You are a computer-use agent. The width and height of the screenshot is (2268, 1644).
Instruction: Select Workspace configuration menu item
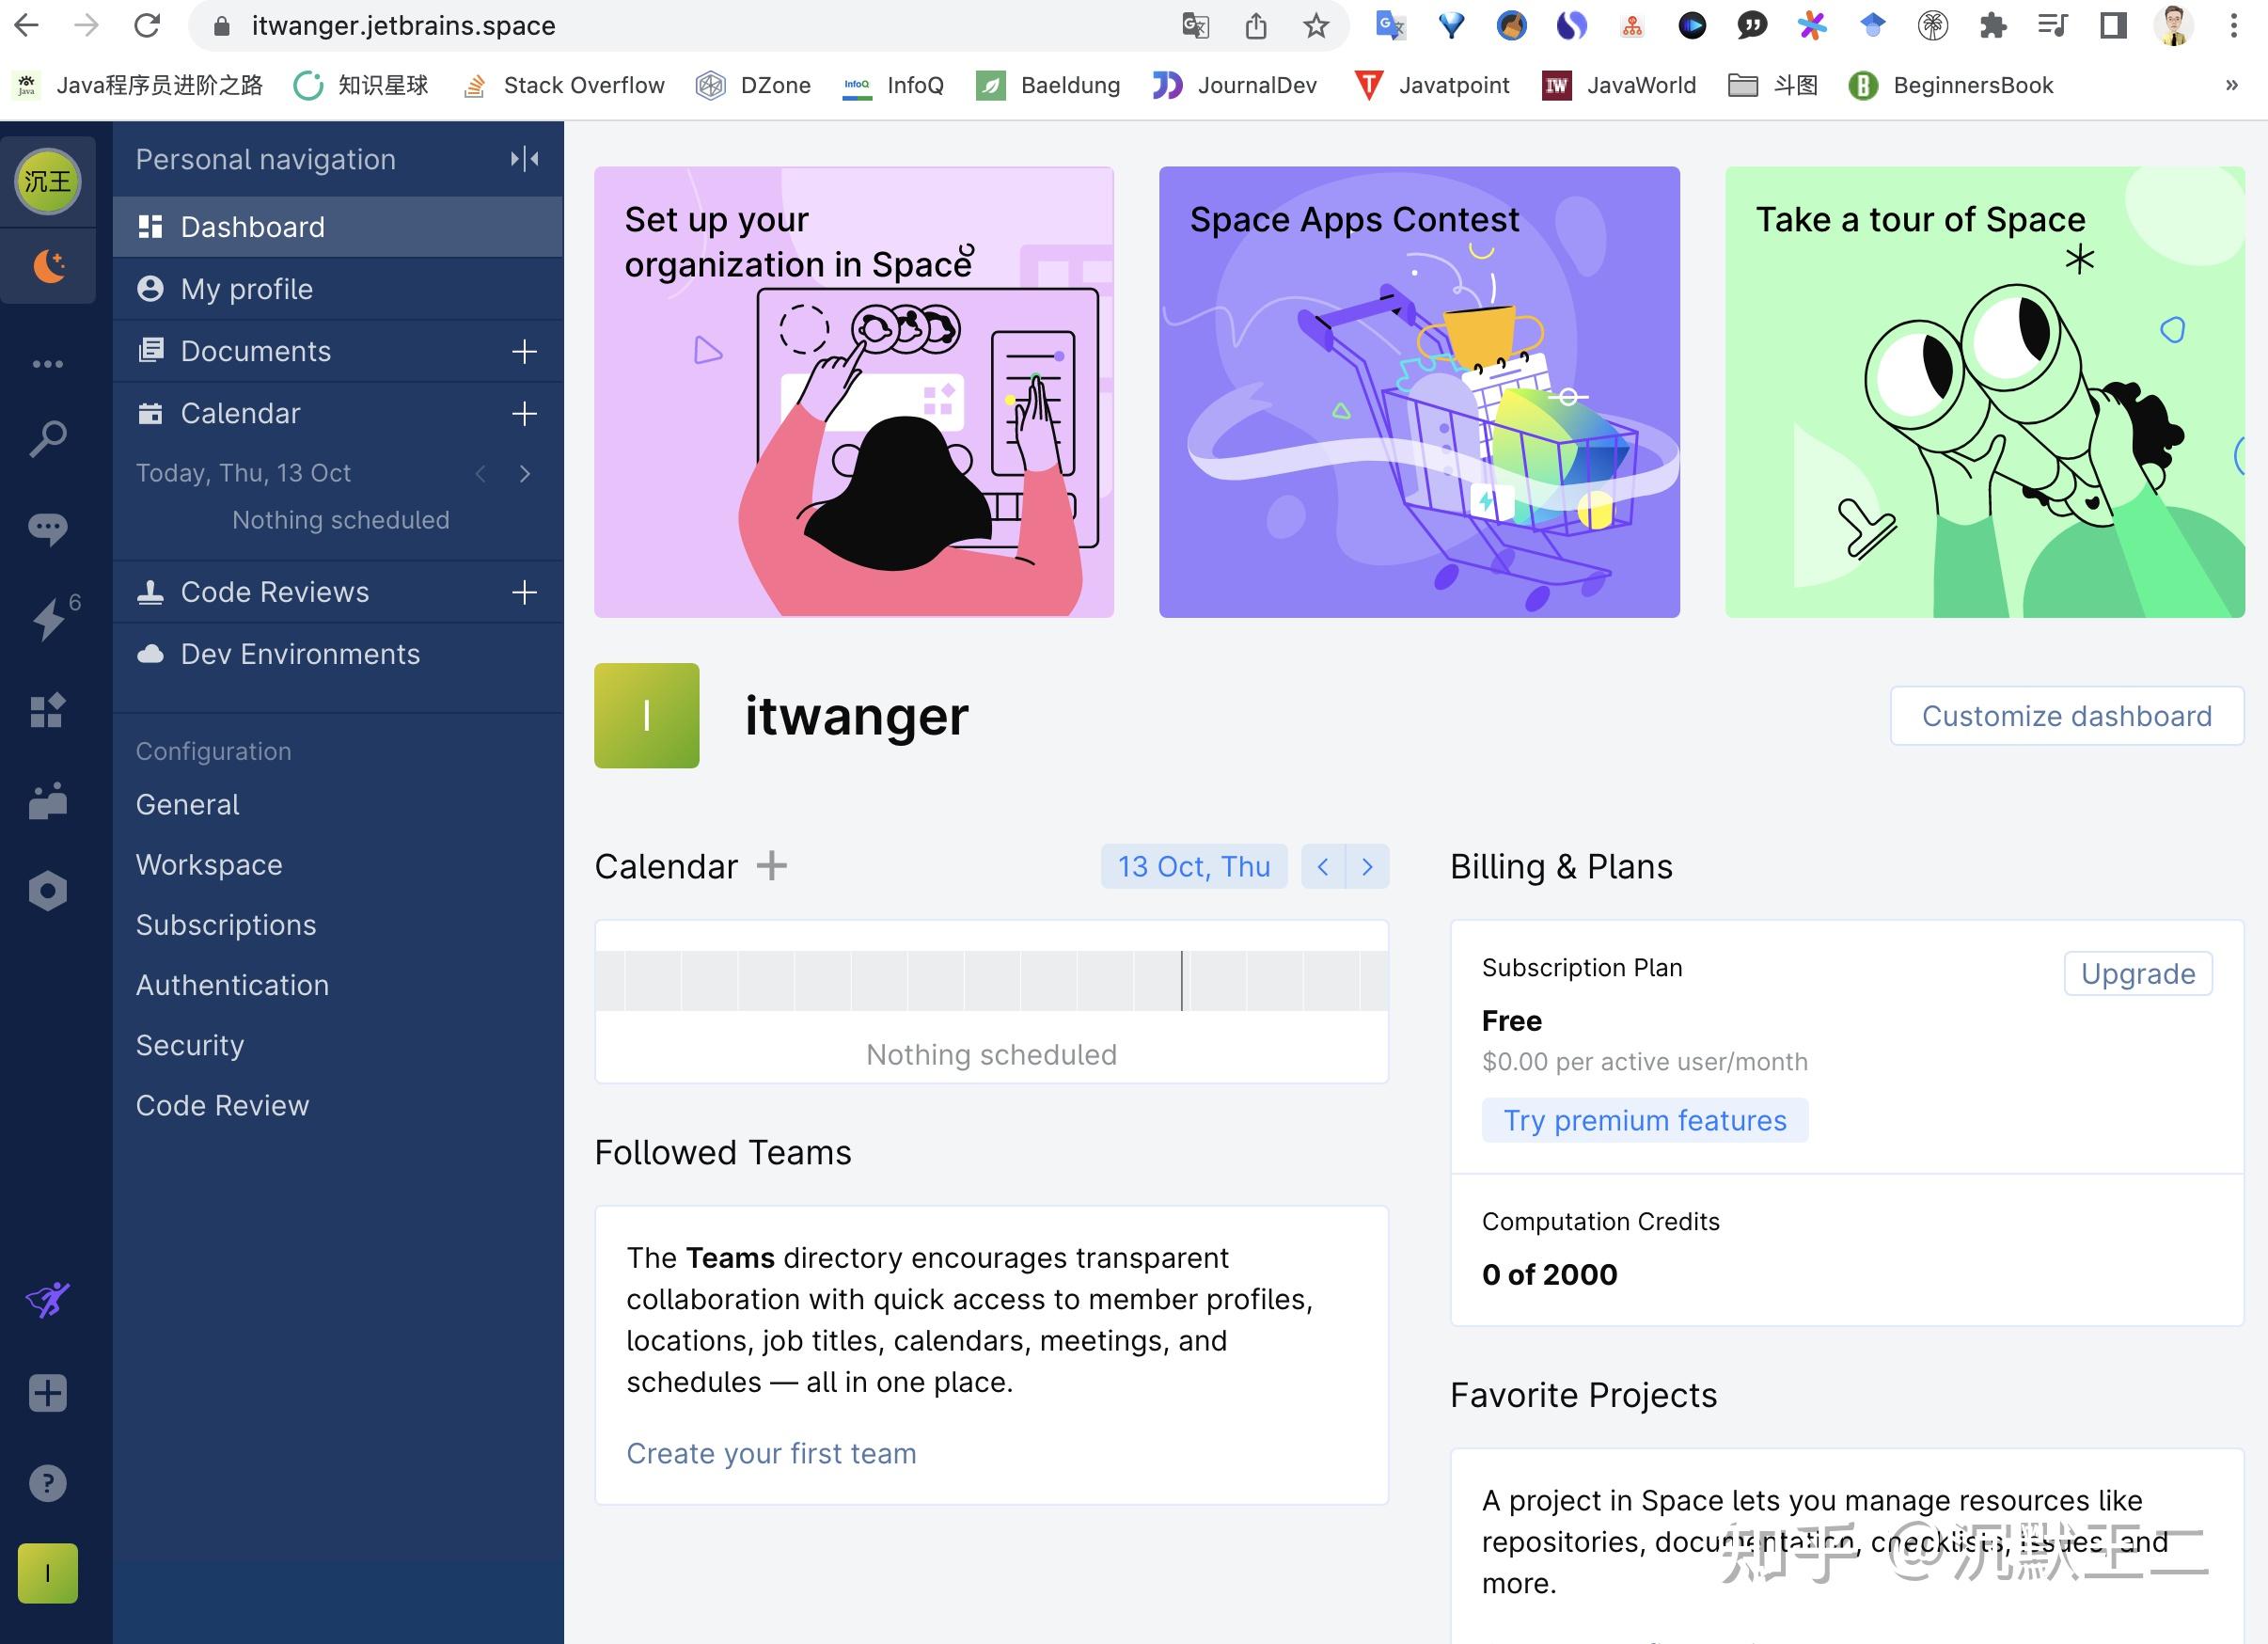click(x=210, y=865)
